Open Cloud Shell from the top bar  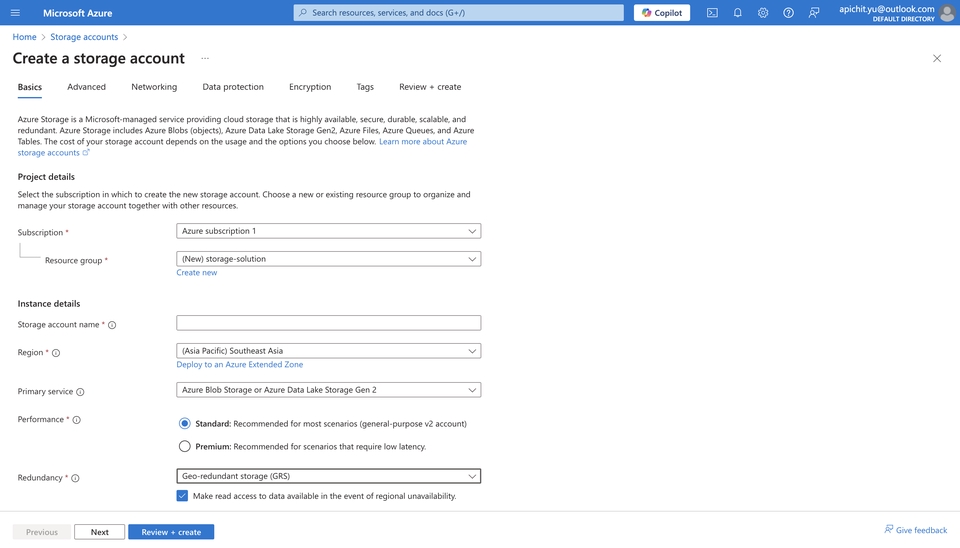point(712,12)
